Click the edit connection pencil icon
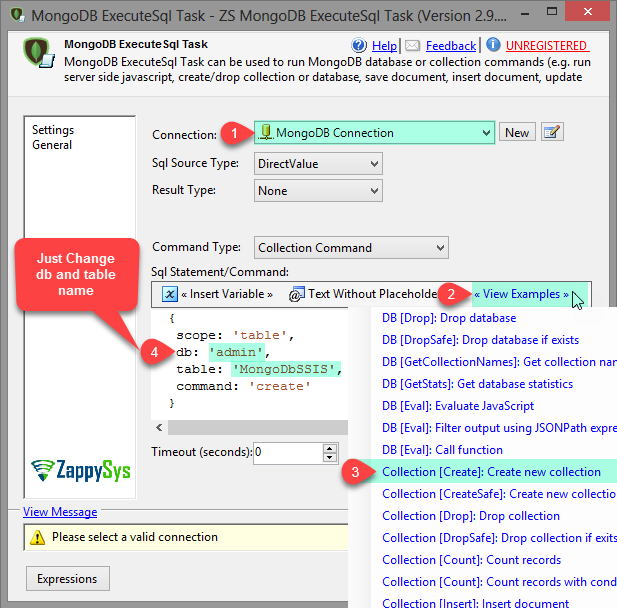The image size is (617, 608). (552, 132)
